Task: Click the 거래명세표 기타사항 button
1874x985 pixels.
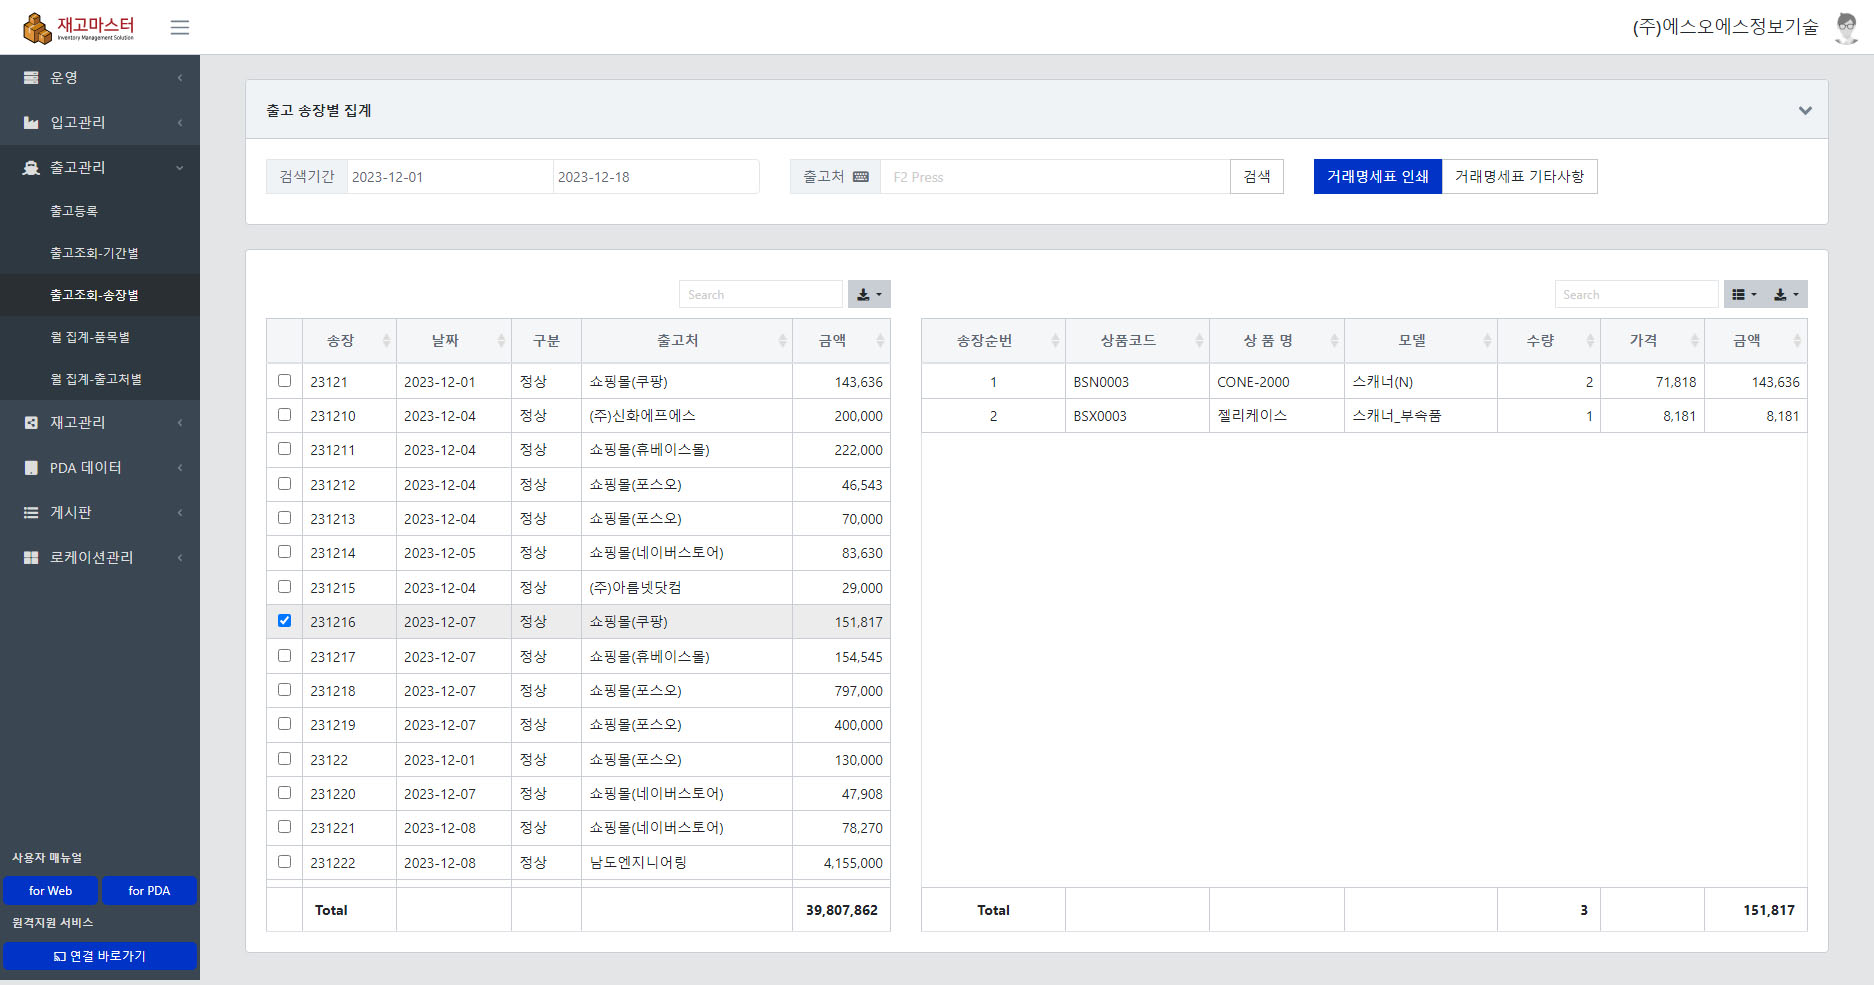Action: [1520, 177]
